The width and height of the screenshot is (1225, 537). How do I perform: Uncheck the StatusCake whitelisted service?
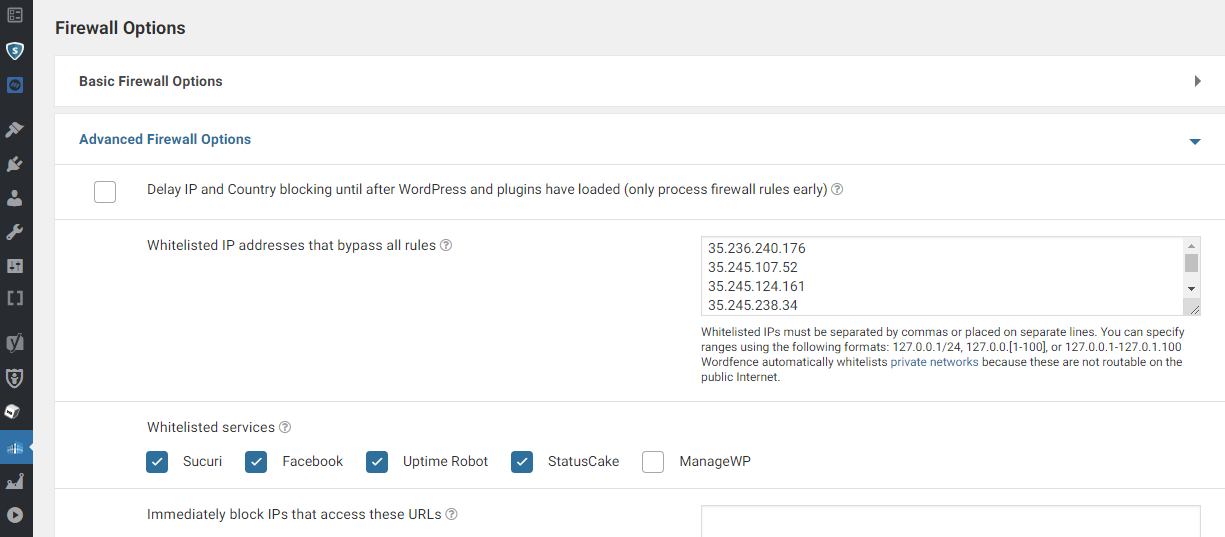point(522,461)
